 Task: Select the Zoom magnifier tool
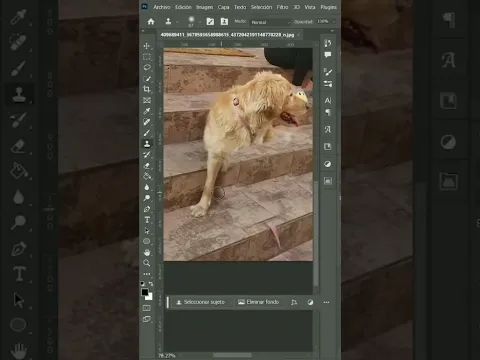147,263
